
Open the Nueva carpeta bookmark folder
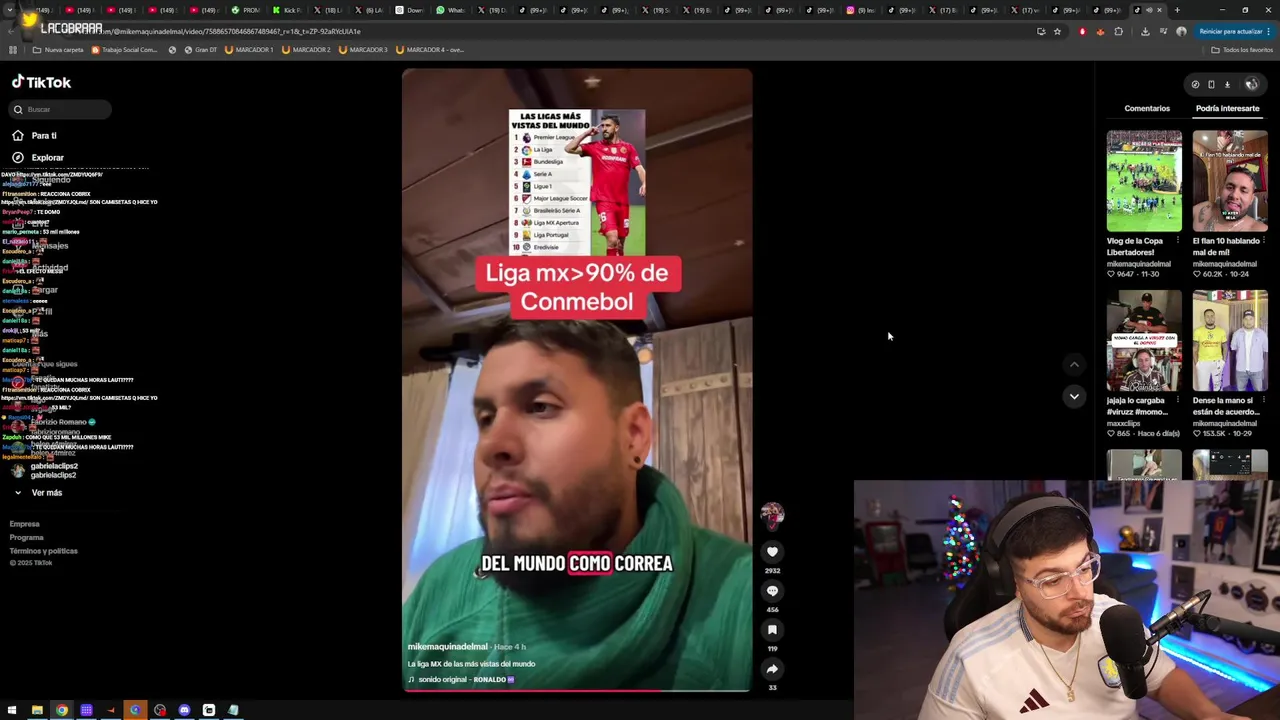pos(58,49)
